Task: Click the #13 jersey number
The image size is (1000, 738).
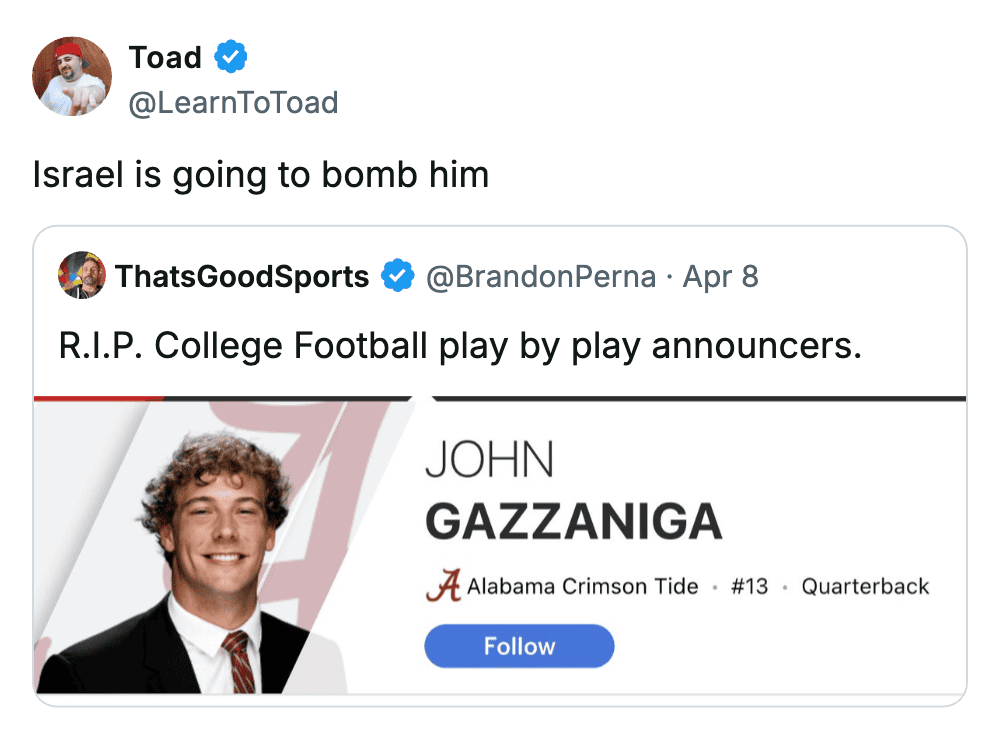Action: (x=749, y=586)
